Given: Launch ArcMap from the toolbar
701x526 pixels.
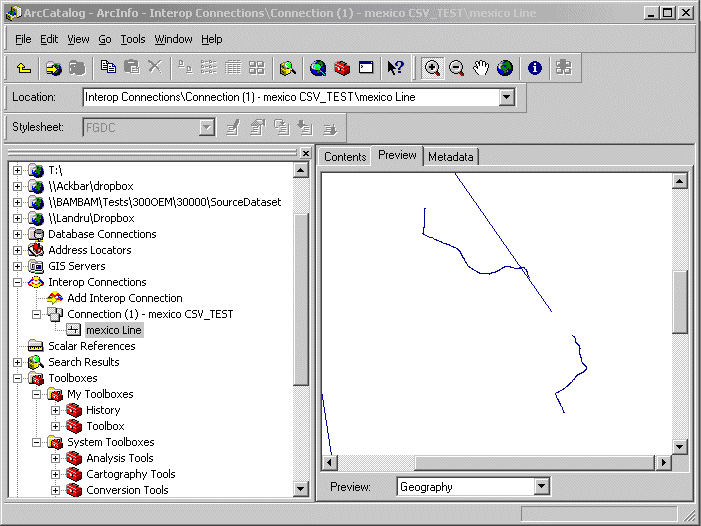Looking at the screenshot, I should 288,68.
